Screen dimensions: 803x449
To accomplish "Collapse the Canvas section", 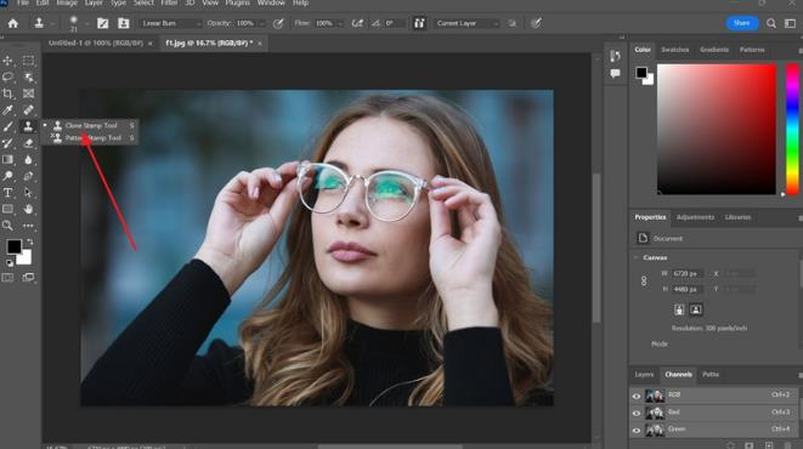I will (x=636, y=258).
